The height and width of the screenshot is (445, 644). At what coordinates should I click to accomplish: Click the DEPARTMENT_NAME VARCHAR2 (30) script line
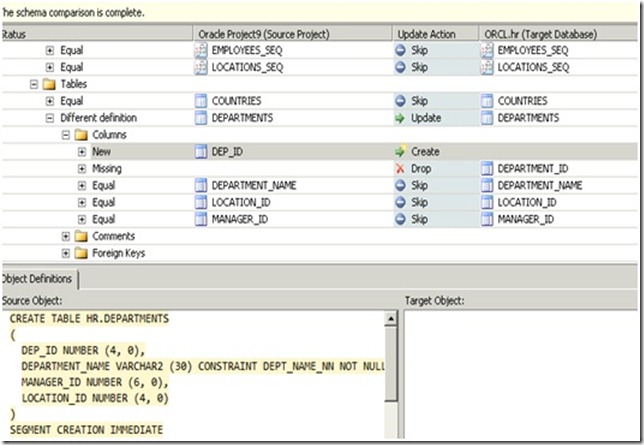[203, 366]
